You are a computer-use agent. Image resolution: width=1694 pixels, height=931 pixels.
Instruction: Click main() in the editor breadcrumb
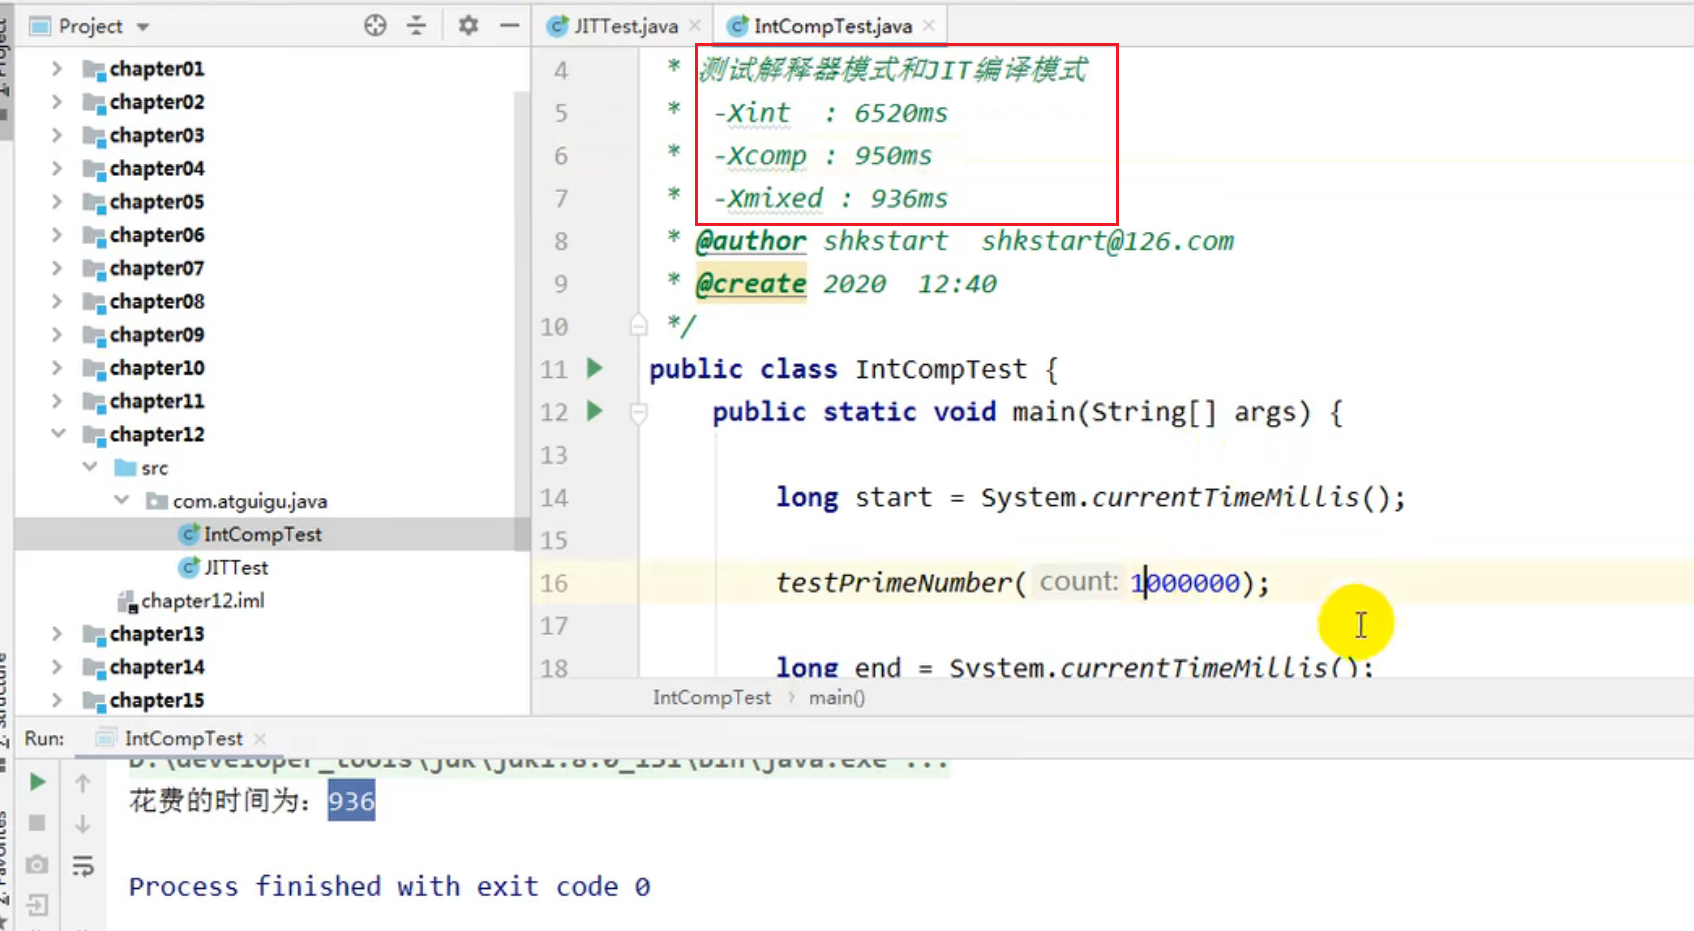(x=837, y=697)
